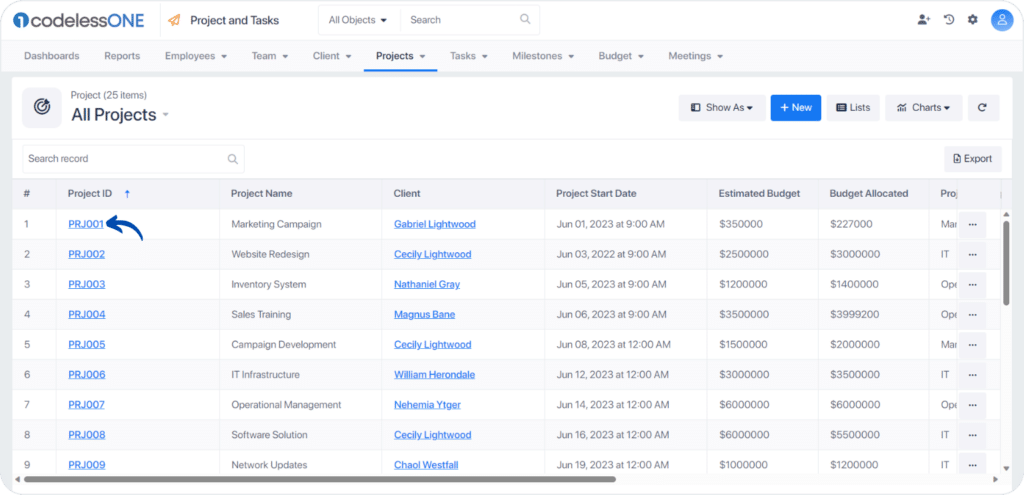Expand the Meetings menu
The width and height of the screenshot is (1024, 495).
click(x=696, y=56)
